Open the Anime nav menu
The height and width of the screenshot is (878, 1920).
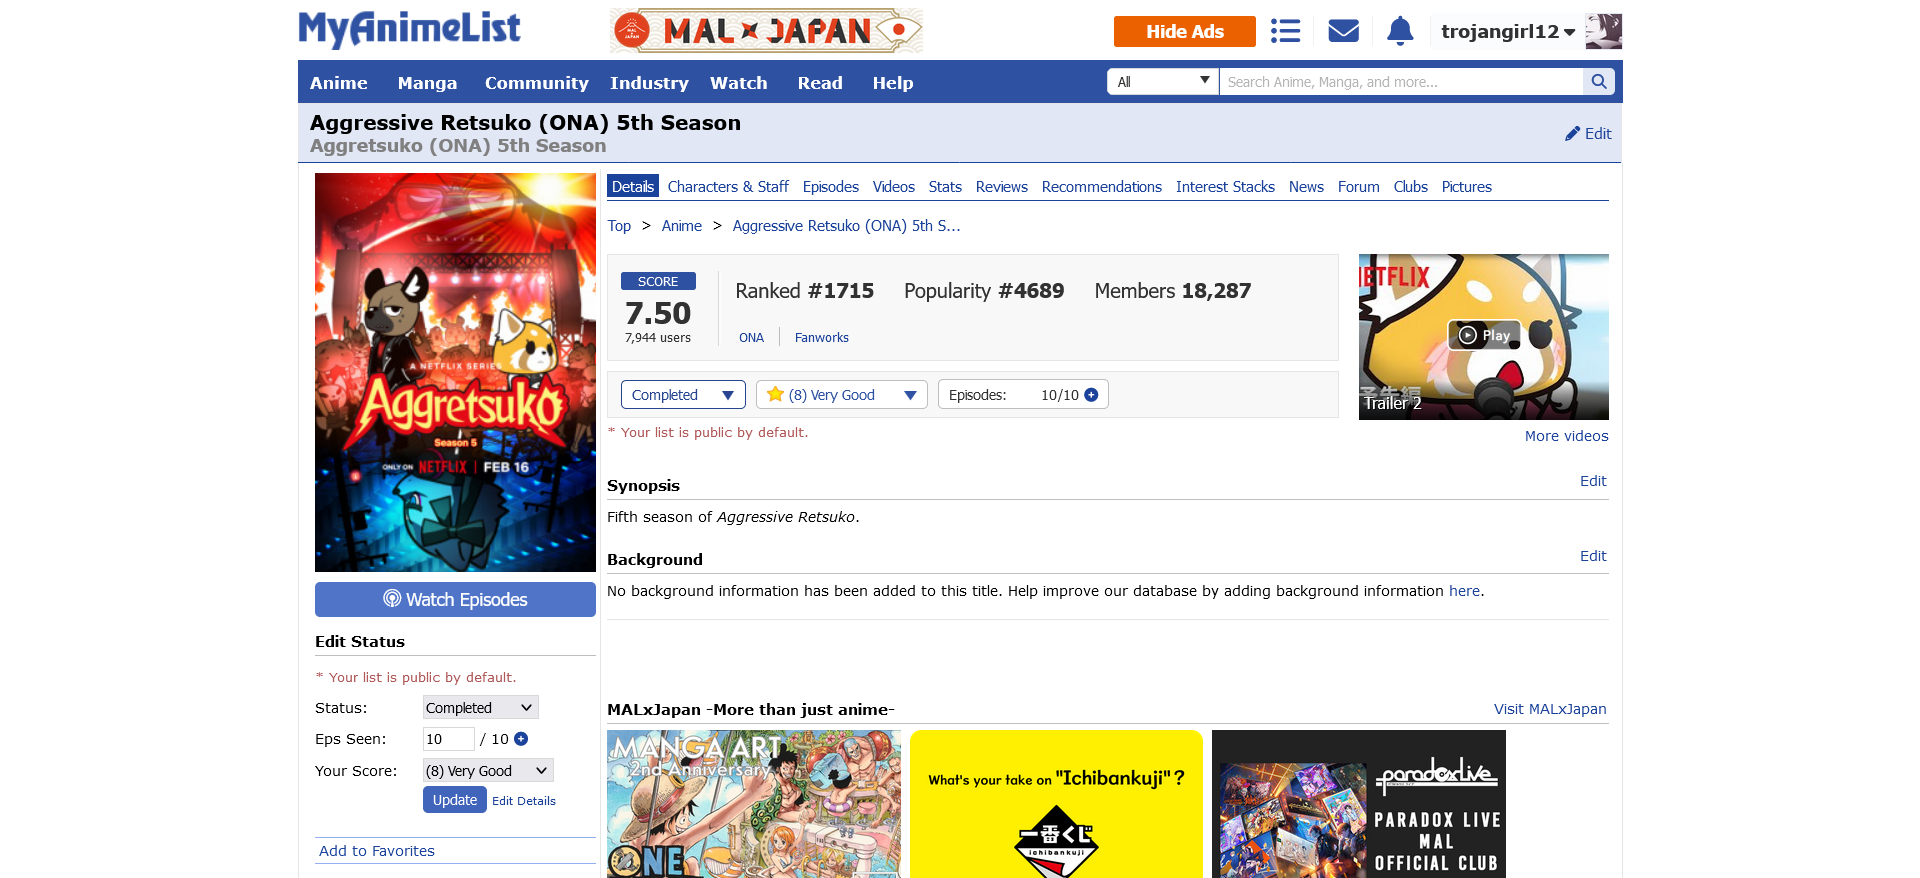pyautogui.click(x=338, y=83)
